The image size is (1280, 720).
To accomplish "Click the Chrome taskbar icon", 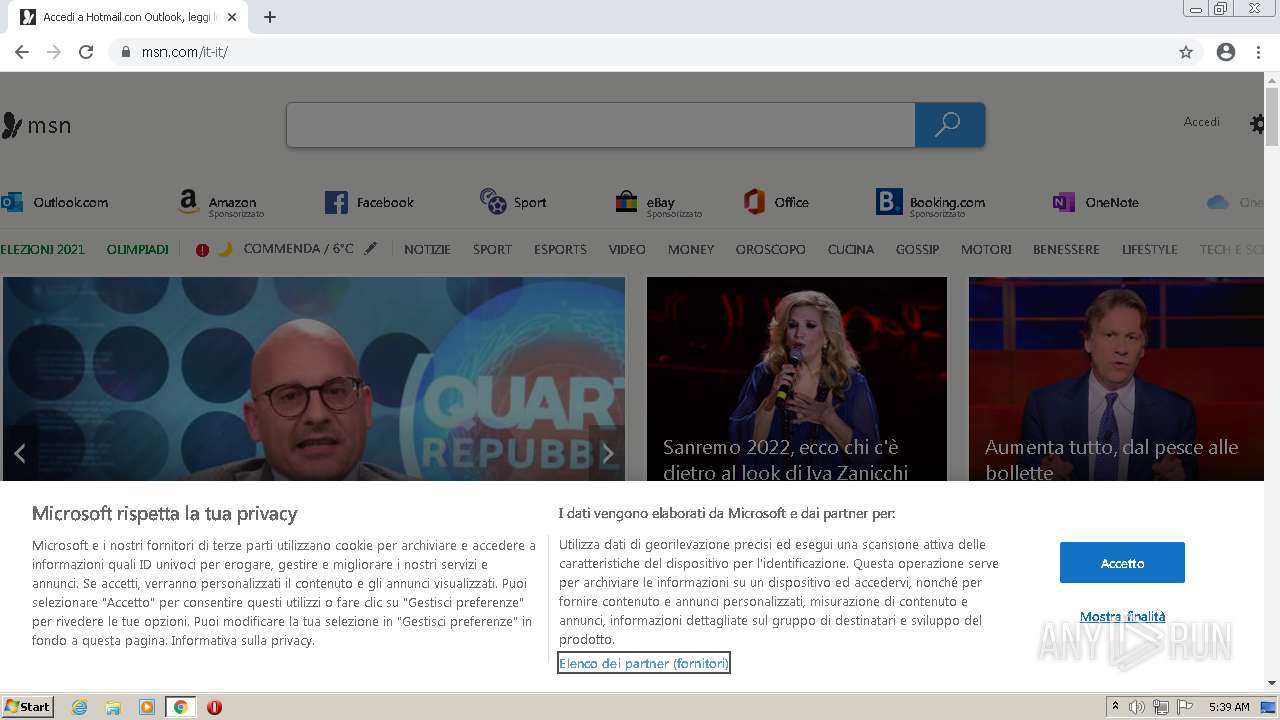I will (180, 707).
